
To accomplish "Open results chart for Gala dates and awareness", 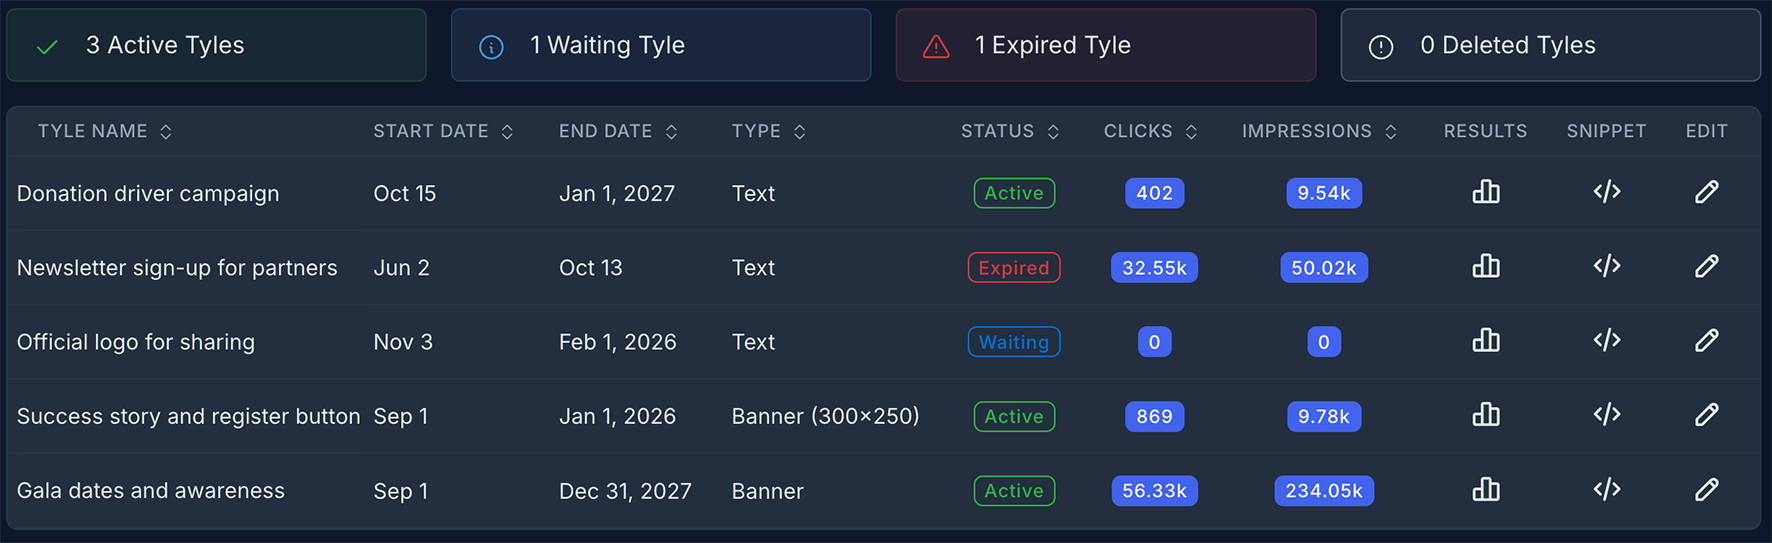I will click(x=1485, y=490).
